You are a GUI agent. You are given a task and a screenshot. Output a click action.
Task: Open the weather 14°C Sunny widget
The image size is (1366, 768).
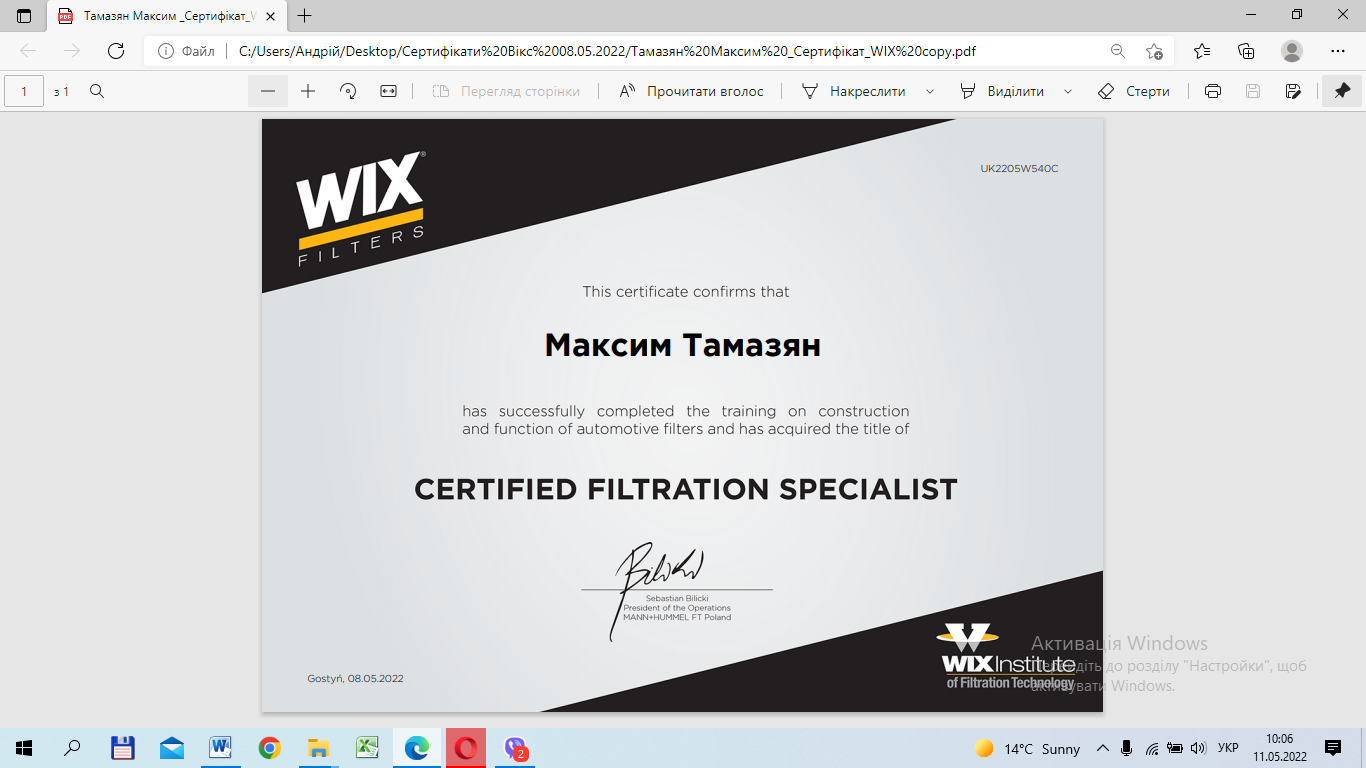click(1028, 748)
